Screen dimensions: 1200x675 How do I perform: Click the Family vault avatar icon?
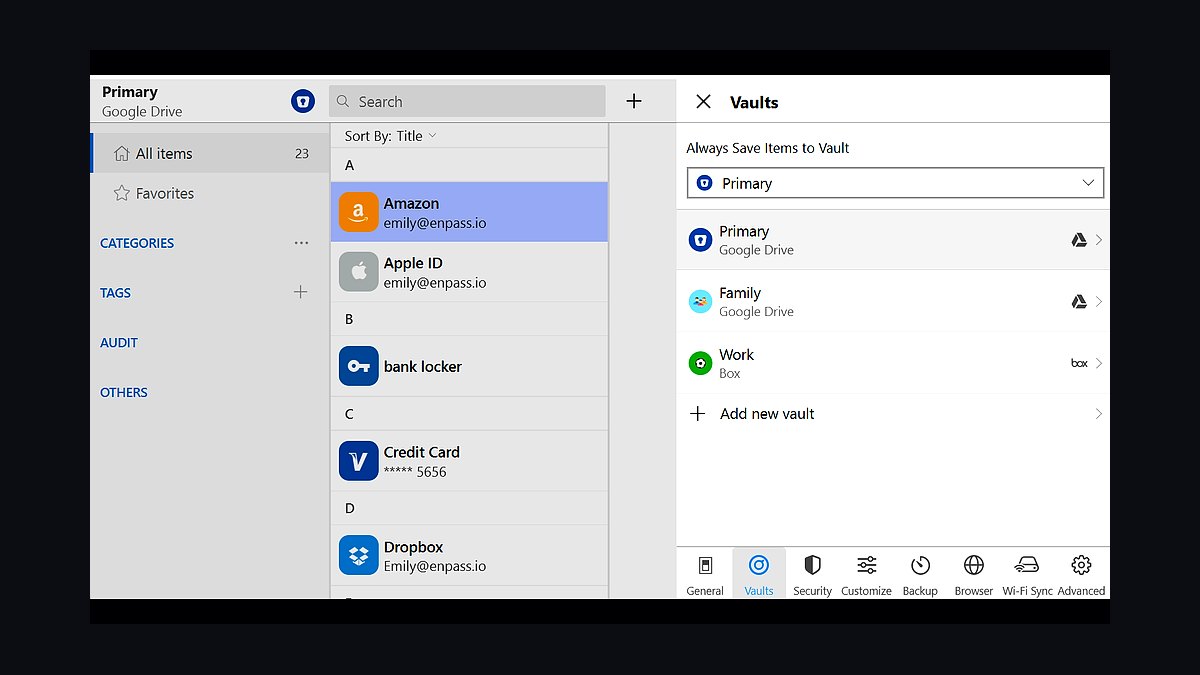(700, 301)
